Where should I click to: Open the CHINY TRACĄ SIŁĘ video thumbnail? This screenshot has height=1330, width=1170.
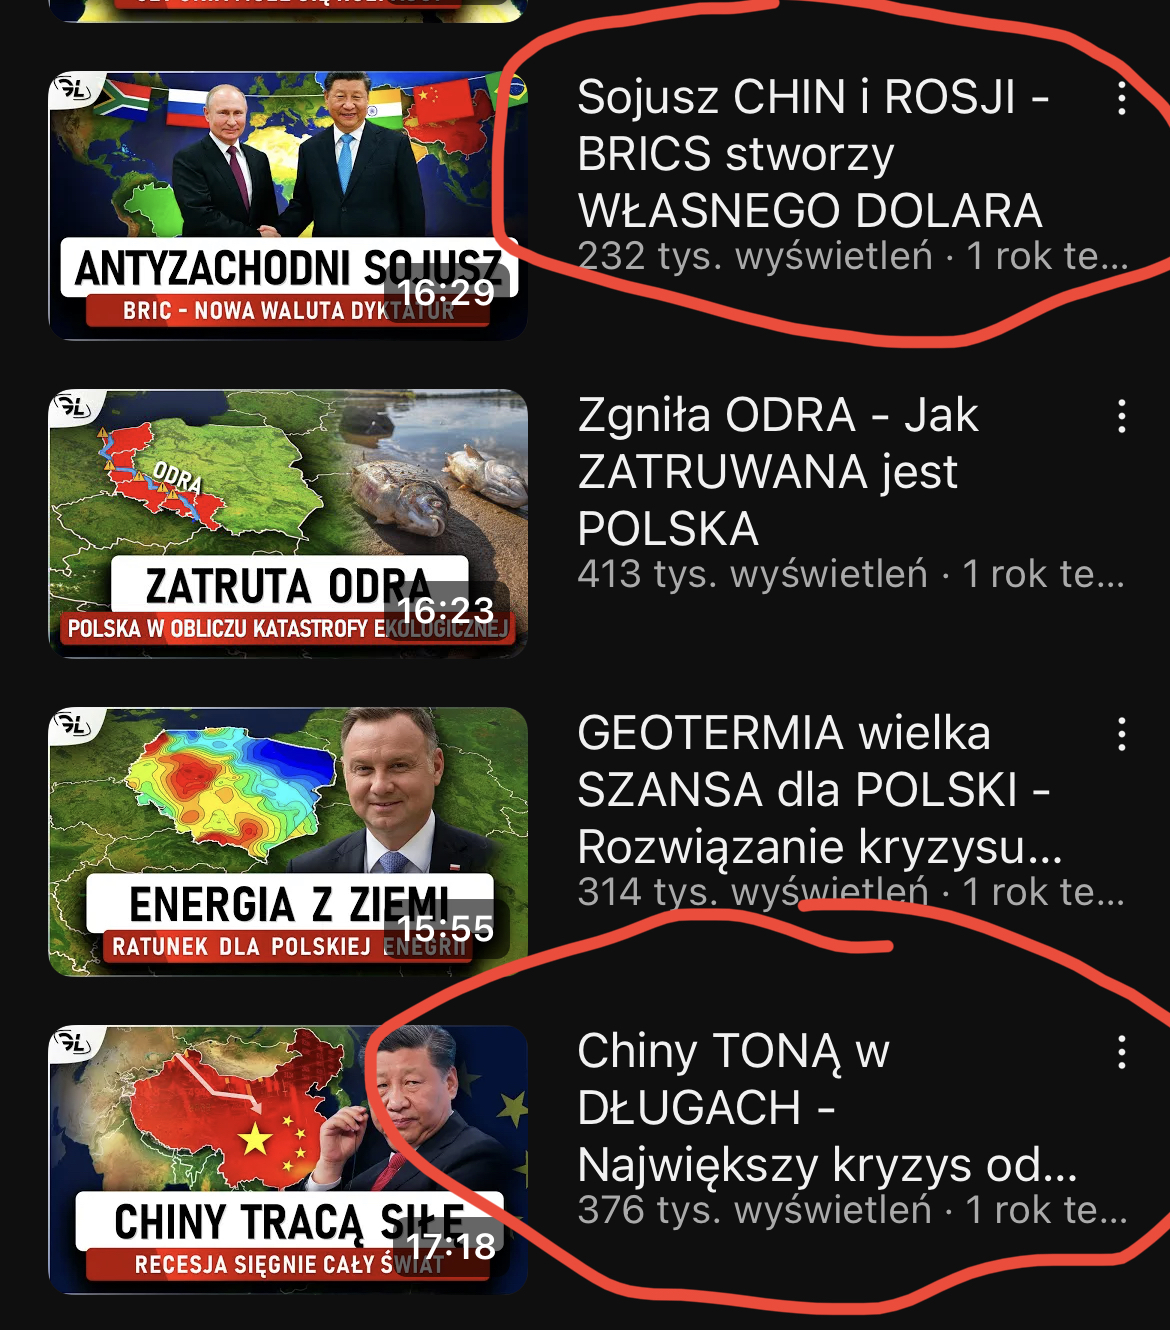(x=288, y=1159)
